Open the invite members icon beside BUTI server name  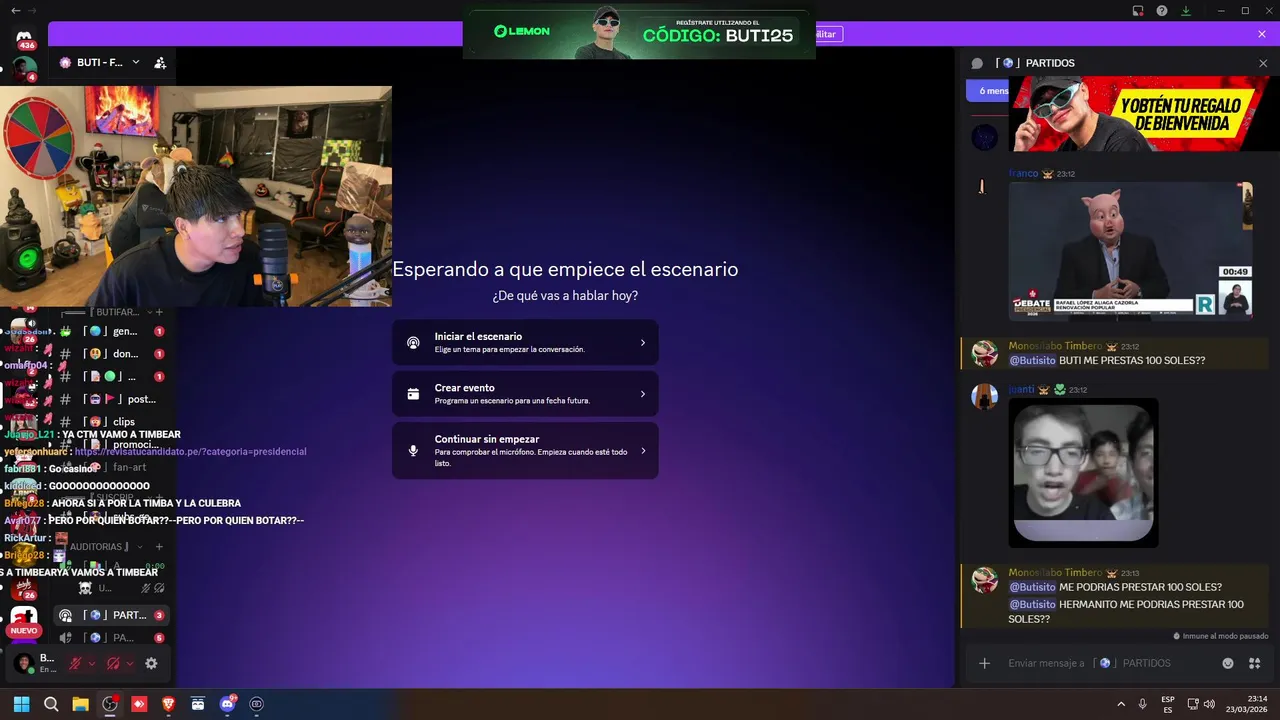[x=160, y=63]
